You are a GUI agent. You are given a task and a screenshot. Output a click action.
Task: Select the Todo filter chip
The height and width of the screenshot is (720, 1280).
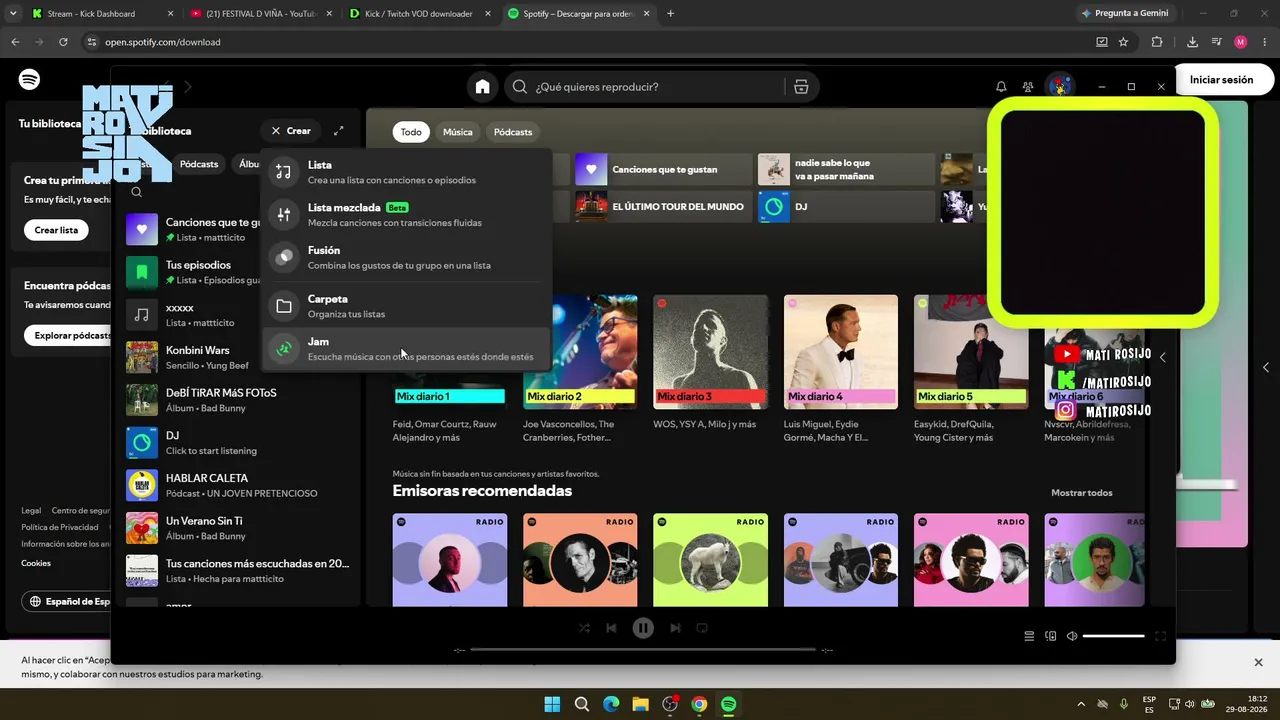pyautogui.click(x=411, y=132)
